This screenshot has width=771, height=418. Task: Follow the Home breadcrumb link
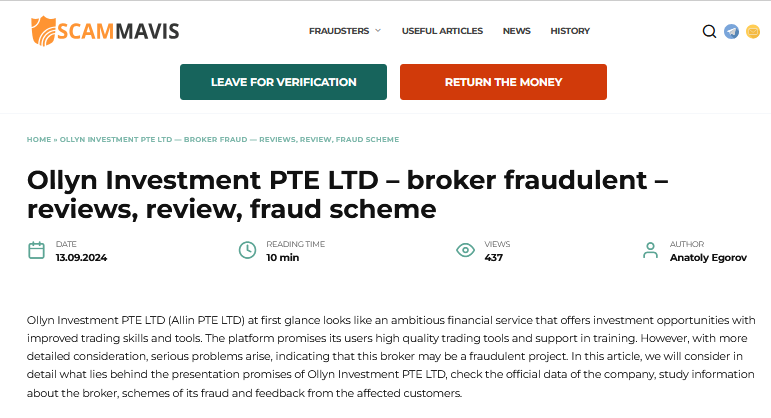(x=39, y=139)
